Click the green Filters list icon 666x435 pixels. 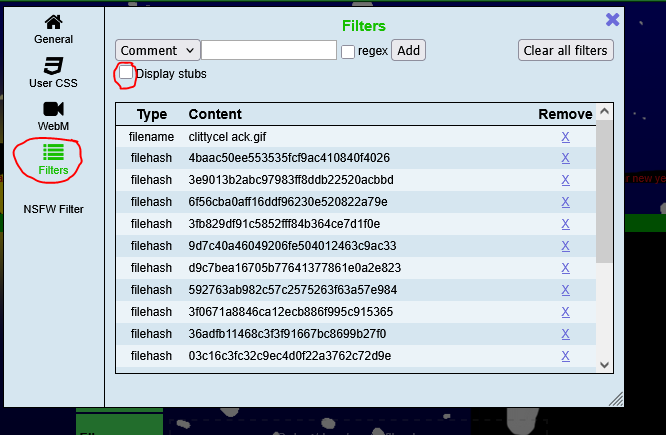pos(53,152)
